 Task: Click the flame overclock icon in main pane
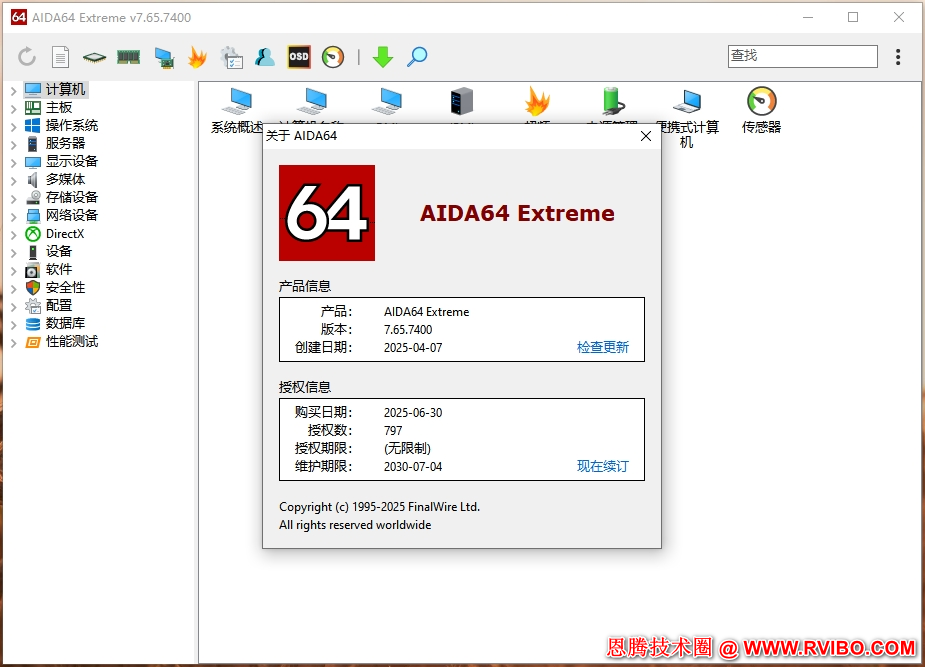click(x=537, y=101)
